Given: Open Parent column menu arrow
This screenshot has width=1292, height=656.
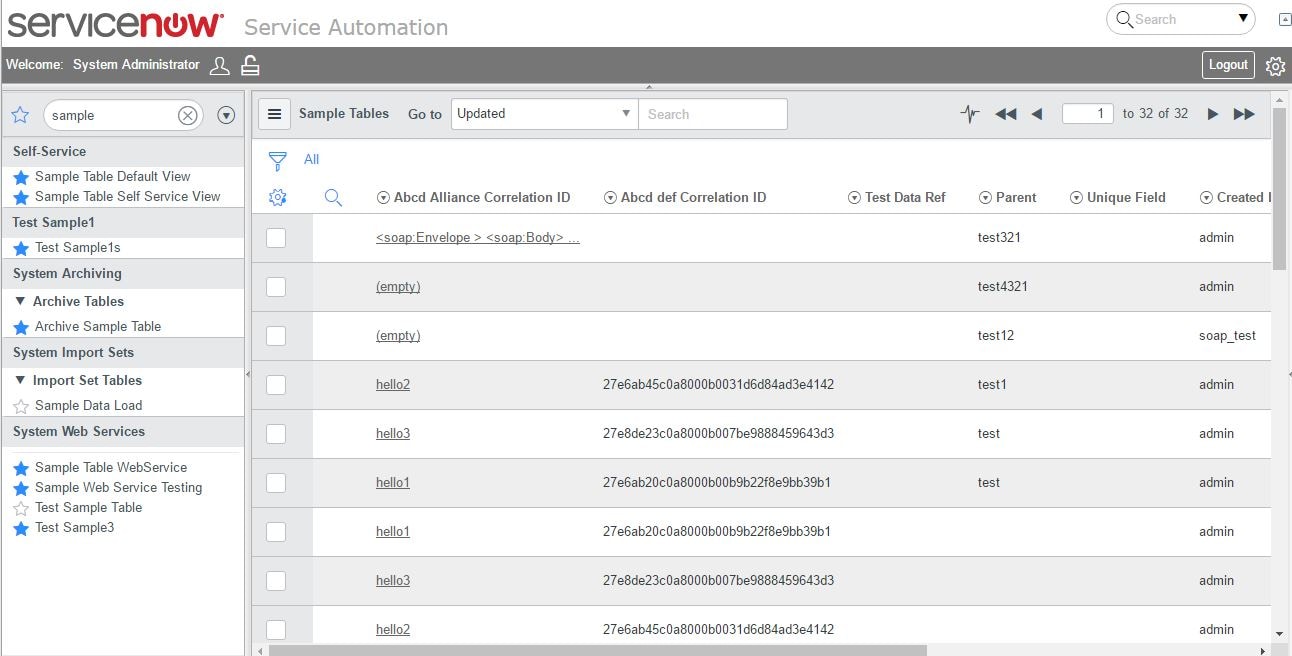Looking at the screenshot, I should click(985, 198).
